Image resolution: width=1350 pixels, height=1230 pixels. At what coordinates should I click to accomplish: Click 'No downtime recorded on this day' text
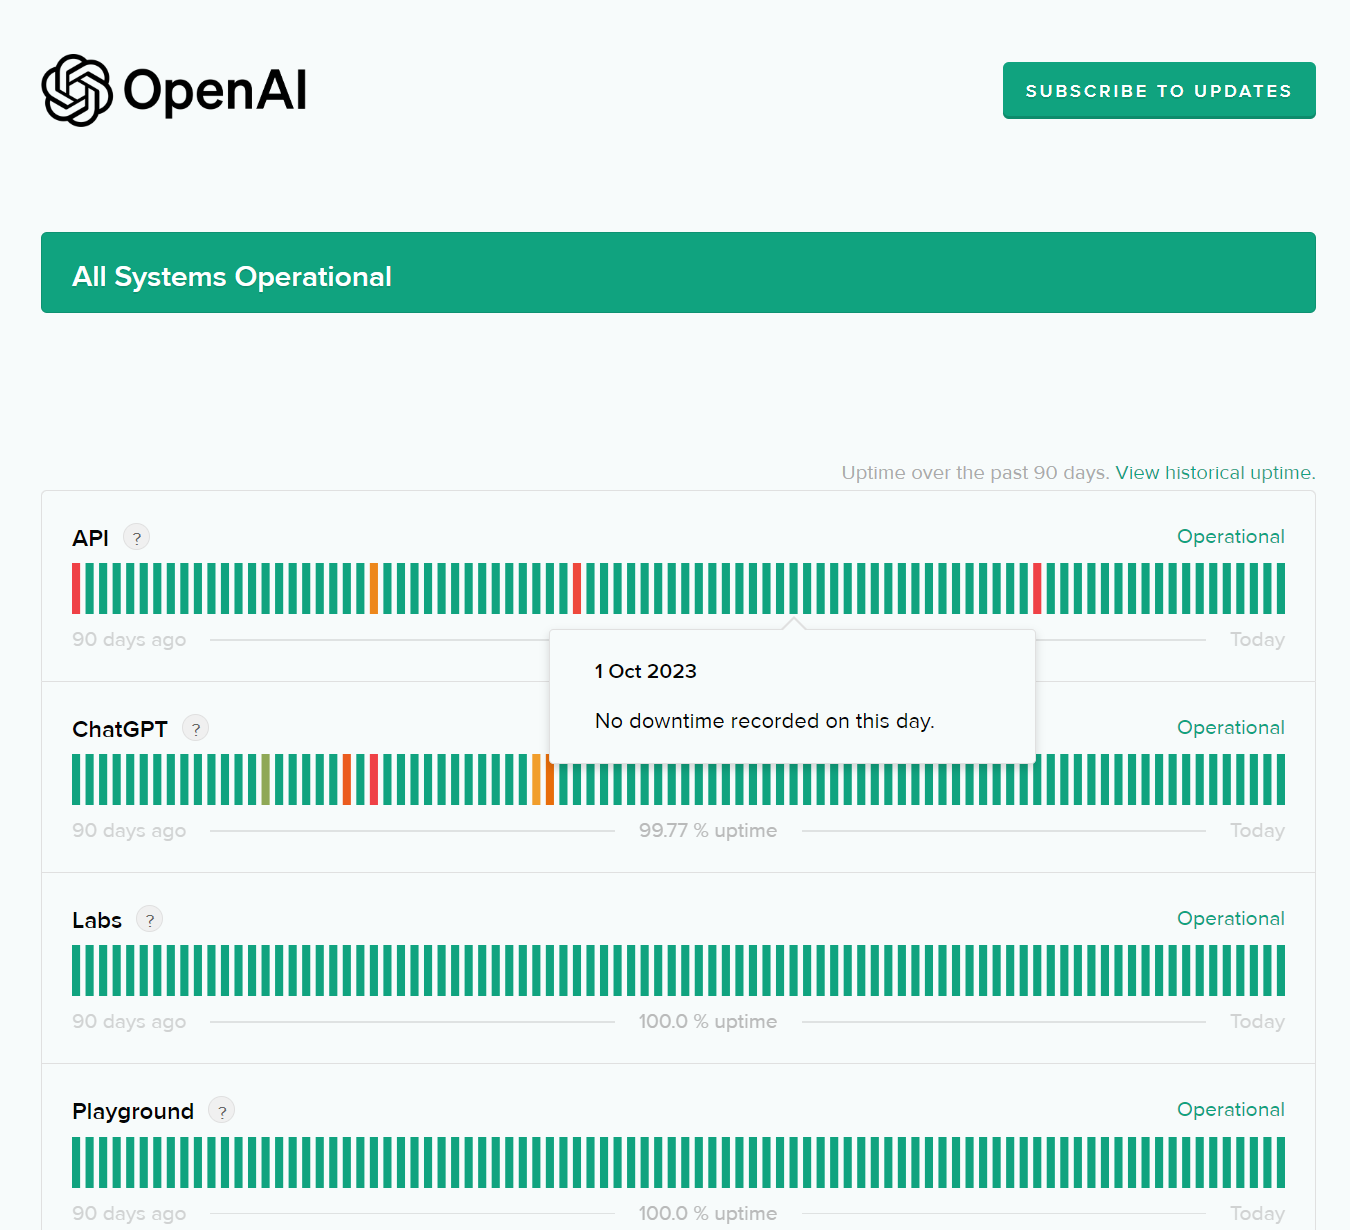(x=765, y=721)
